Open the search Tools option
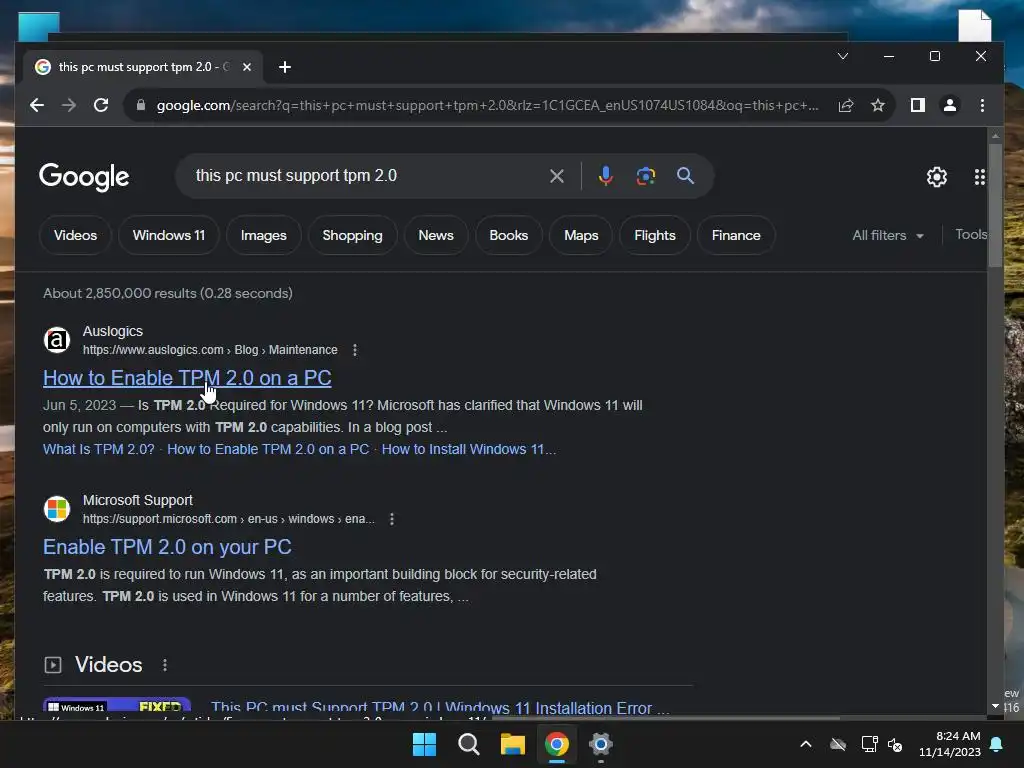 (970, 234)
